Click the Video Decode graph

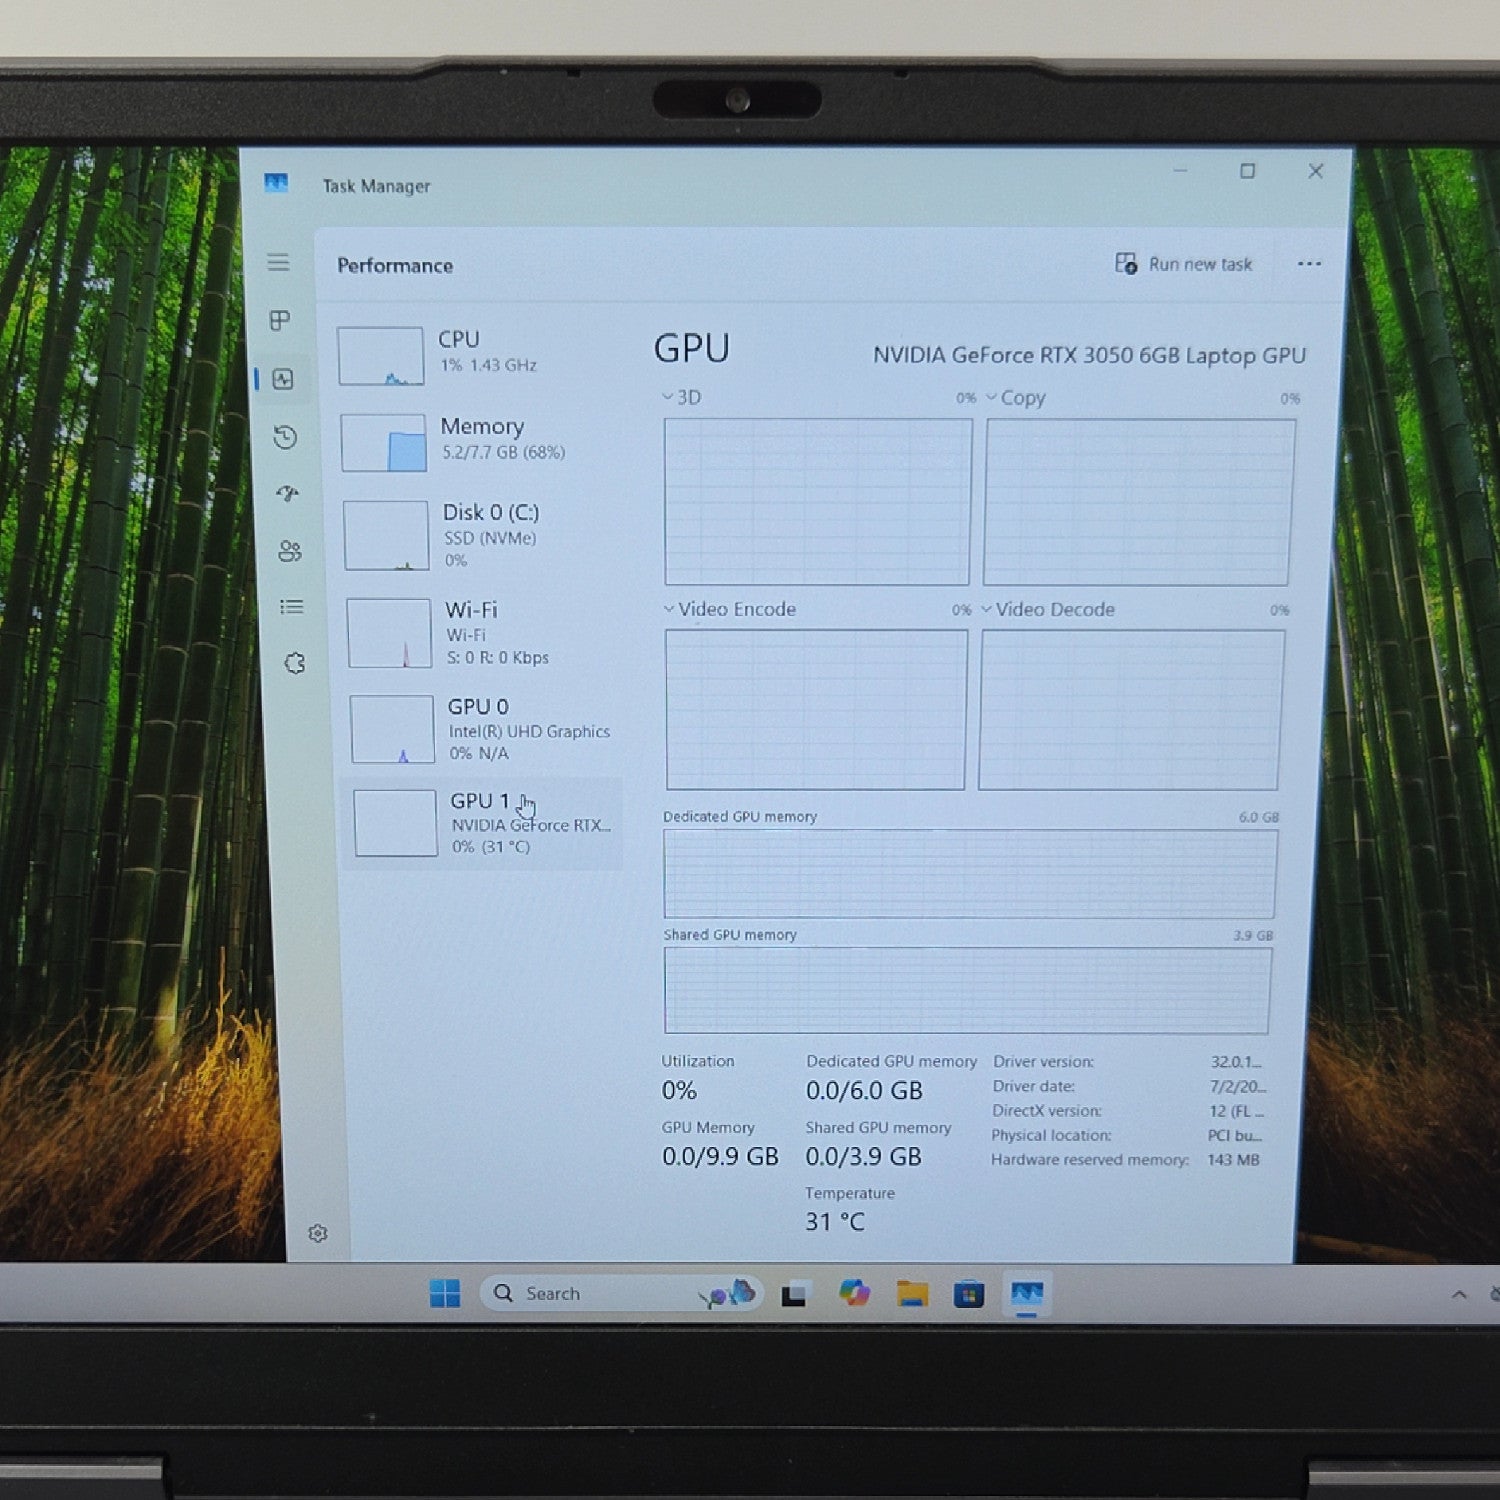(x=1131, y=710)
